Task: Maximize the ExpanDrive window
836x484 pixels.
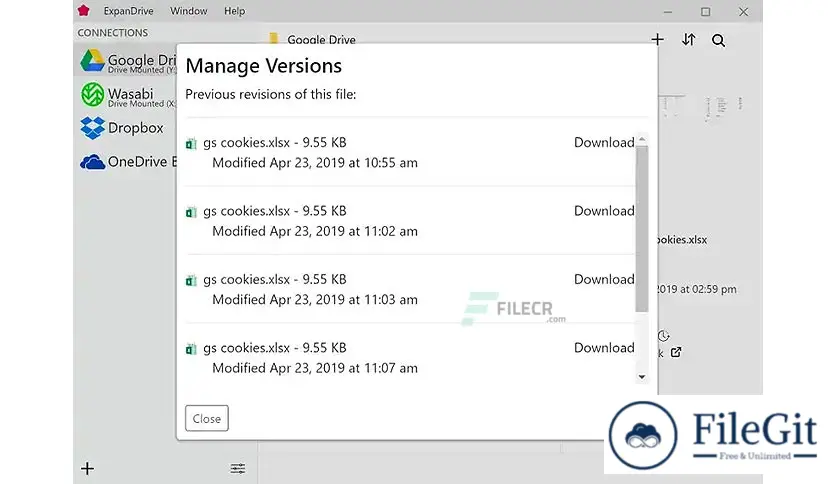Action: [x=705, y=12]
